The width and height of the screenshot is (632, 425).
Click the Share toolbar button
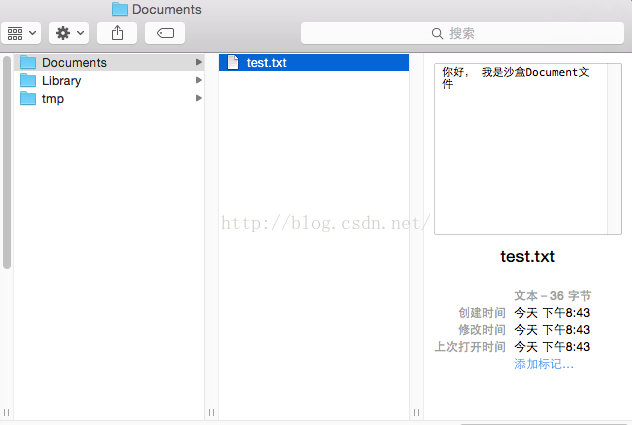(117, 33)
